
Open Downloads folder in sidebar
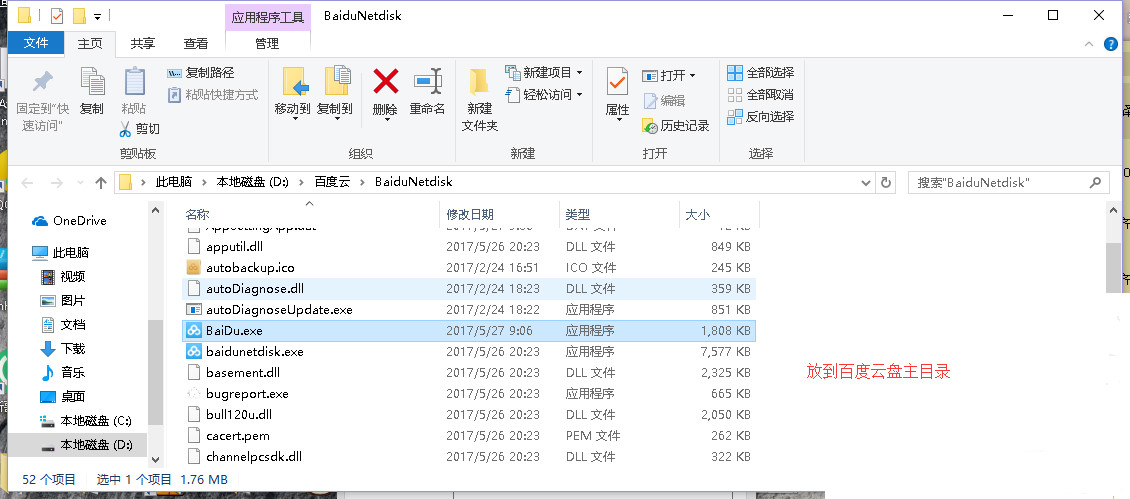coord(63,348)
